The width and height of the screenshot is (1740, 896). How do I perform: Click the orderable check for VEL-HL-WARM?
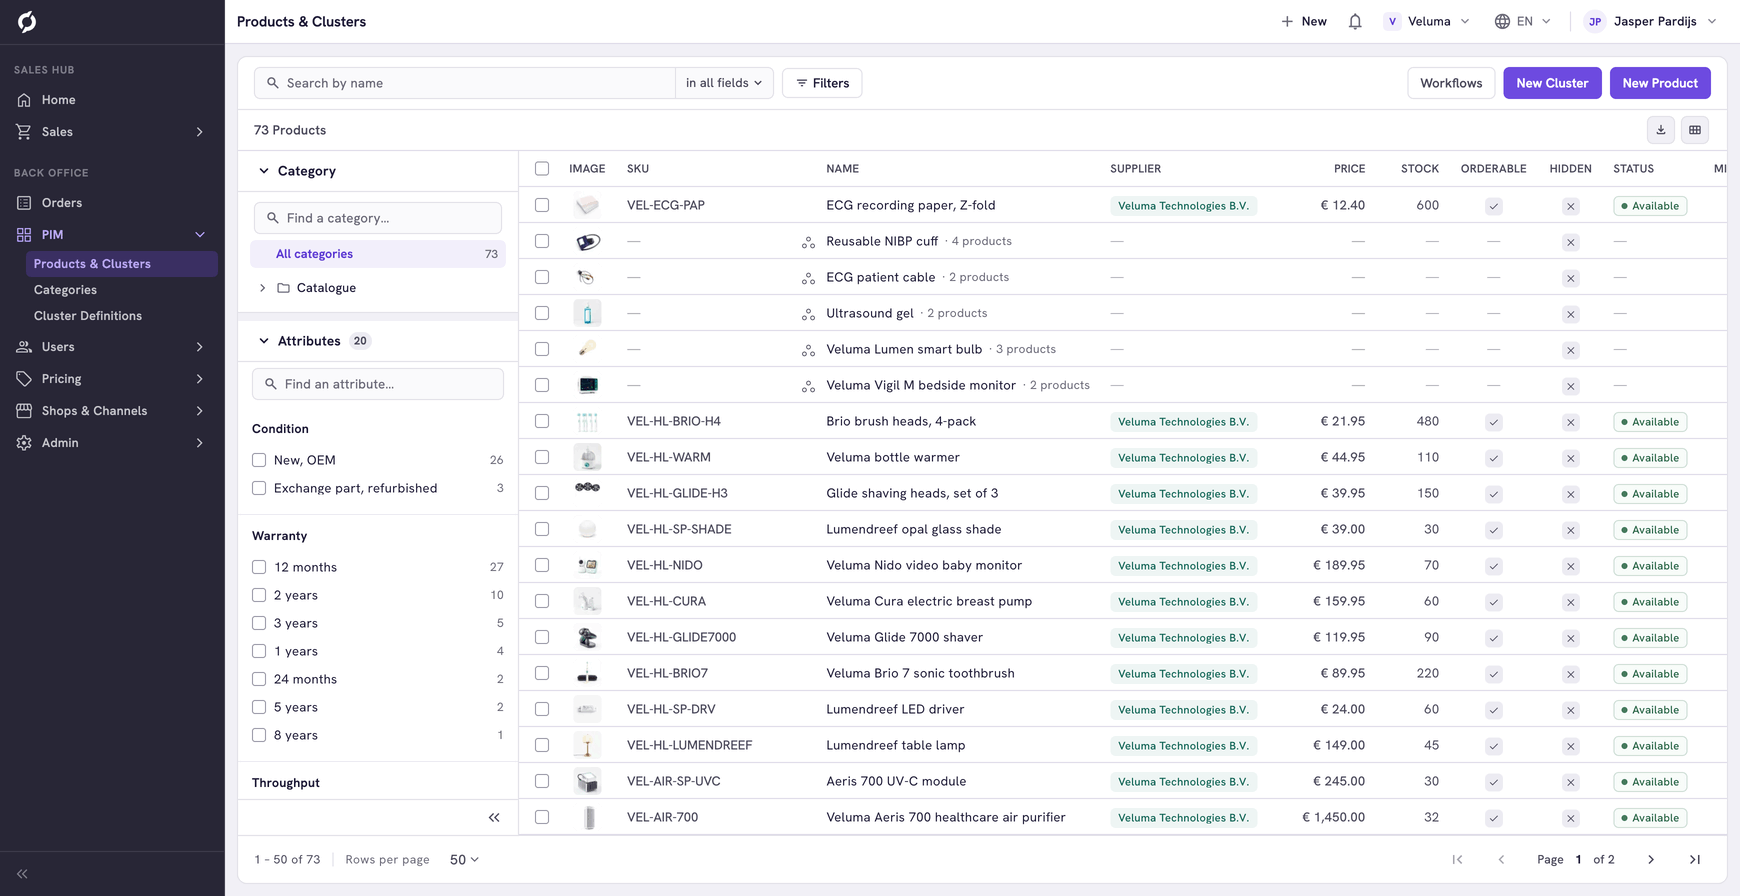pyautogui.click(x=1494, y=458)
